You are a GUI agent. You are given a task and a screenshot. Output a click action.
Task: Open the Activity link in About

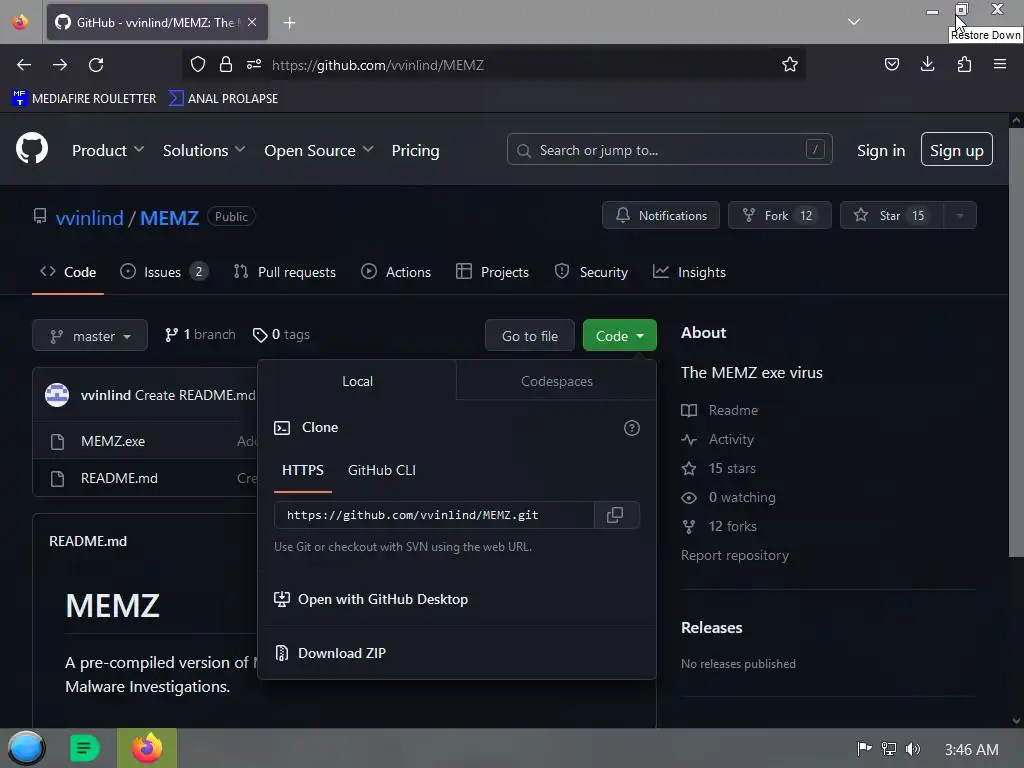click(718, 439)
